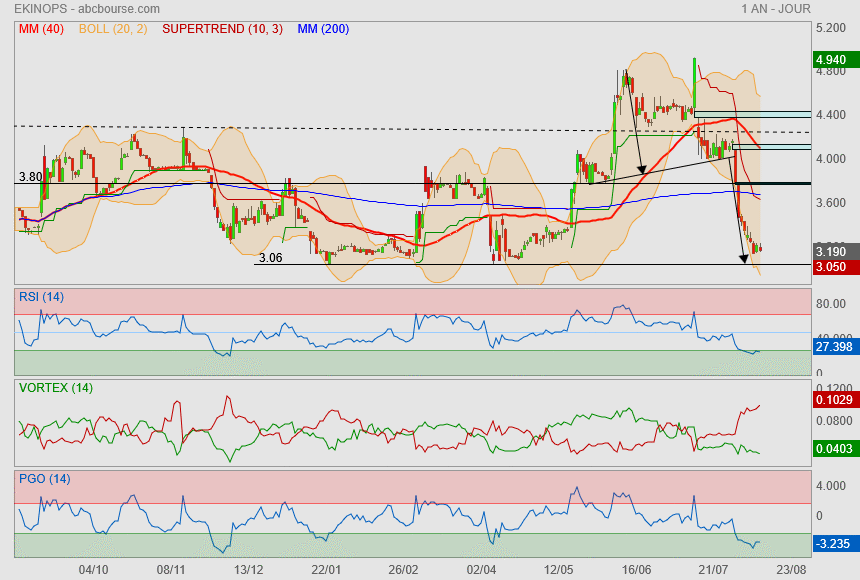Click the 26/02 date axis label
Screen dimensions: 860x580
(x=403, y=570)
